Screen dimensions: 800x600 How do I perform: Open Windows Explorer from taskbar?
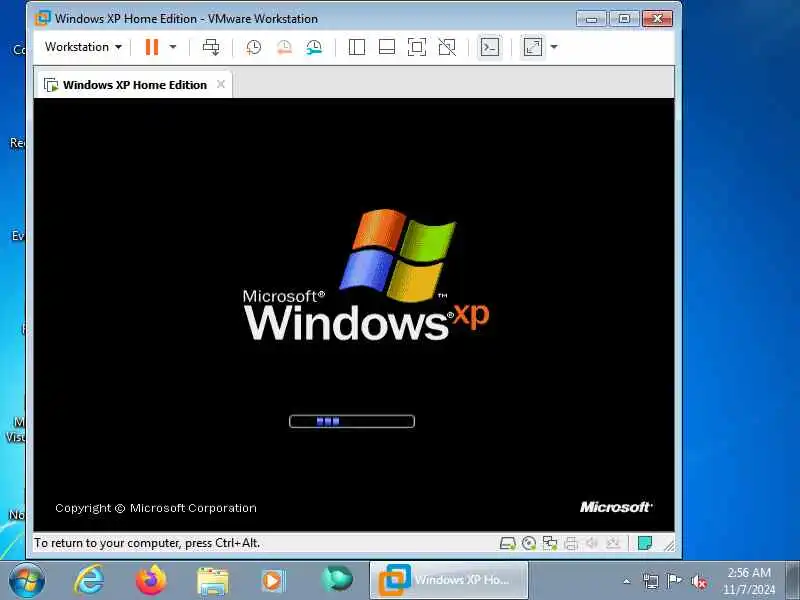213,581
